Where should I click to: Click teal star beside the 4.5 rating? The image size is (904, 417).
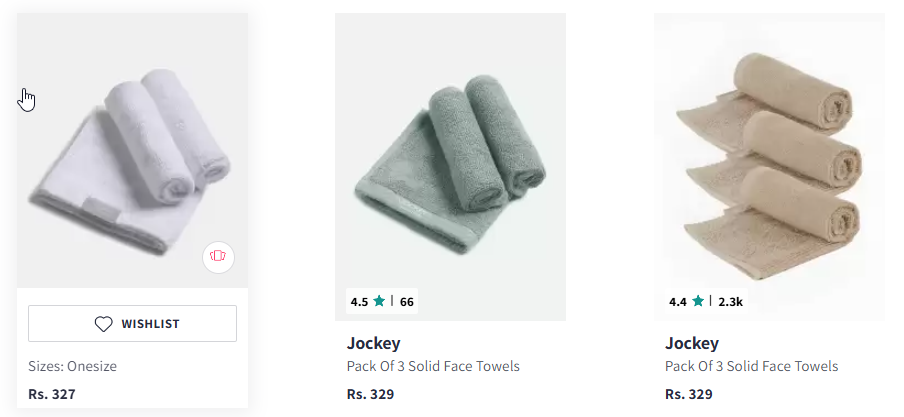pyautogui.click(x=379, y=301)
